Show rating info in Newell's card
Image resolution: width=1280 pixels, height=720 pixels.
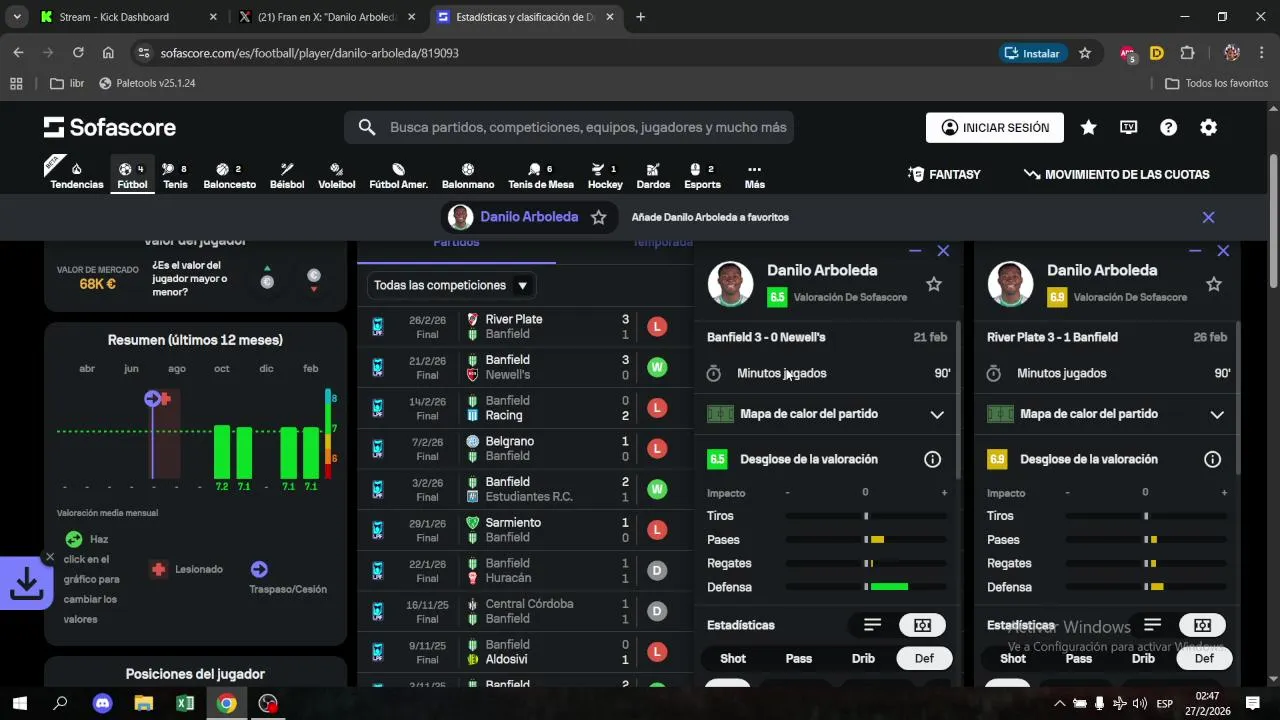pos(933,459)
